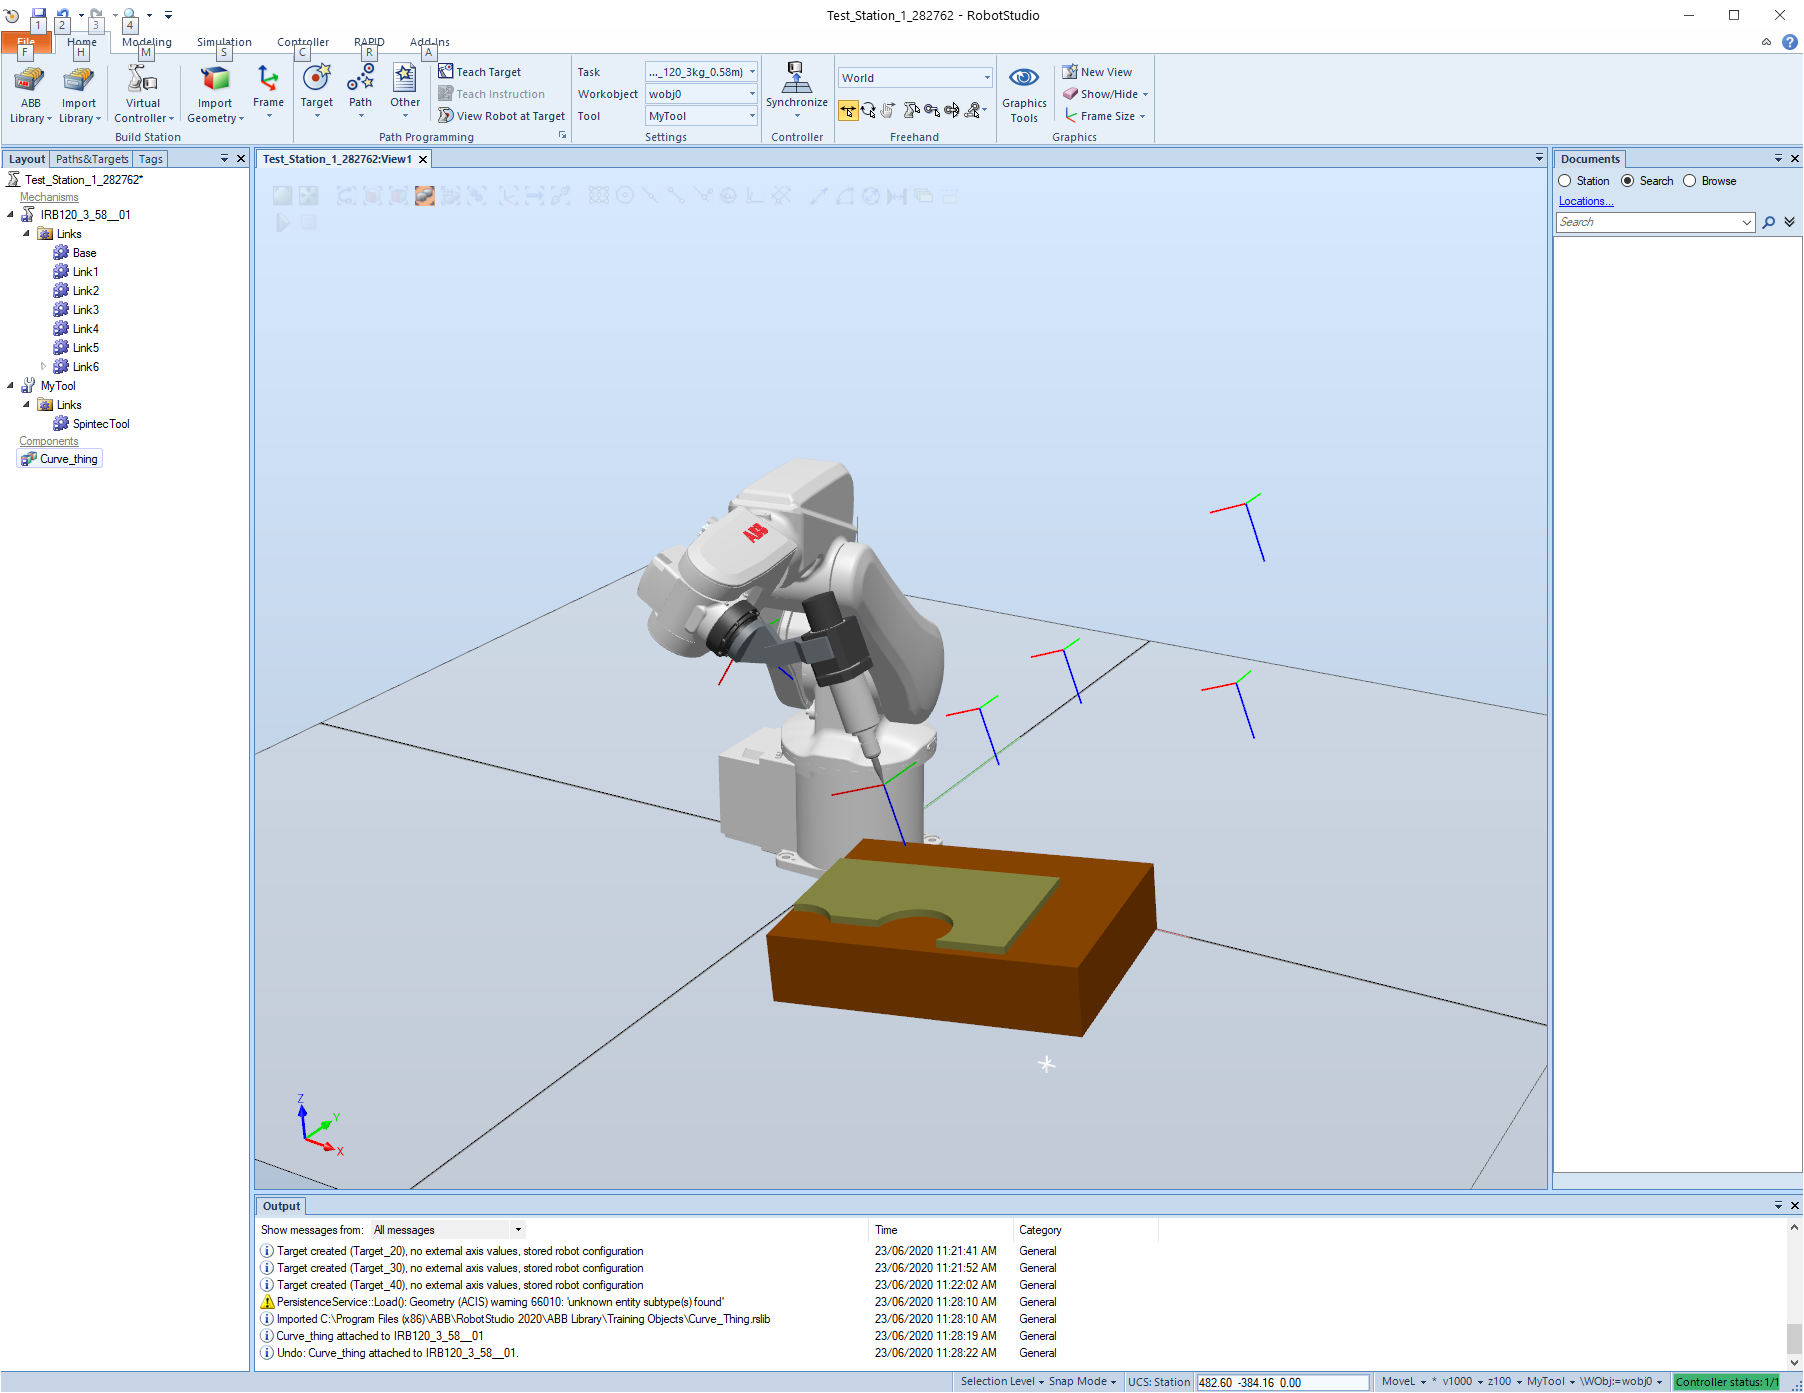Switch to the Paths&Targets tab
The height and width of the screenshot is (1393, 1804).
(92, 159)
